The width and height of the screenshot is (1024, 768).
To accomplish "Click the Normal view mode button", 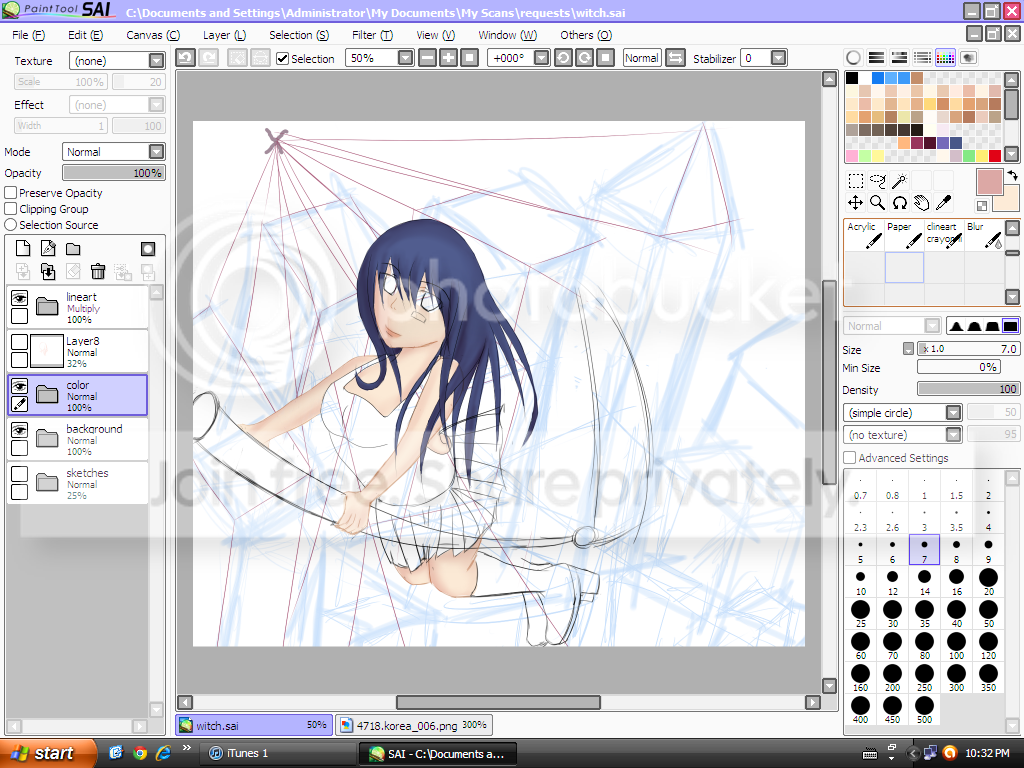I will [642, 58].
